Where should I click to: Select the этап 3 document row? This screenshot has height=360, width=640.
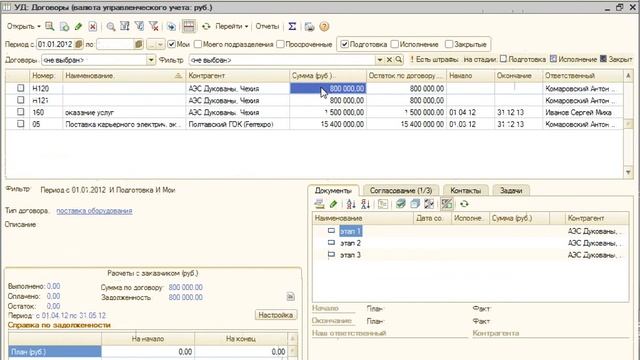click(x=471, y=255)
